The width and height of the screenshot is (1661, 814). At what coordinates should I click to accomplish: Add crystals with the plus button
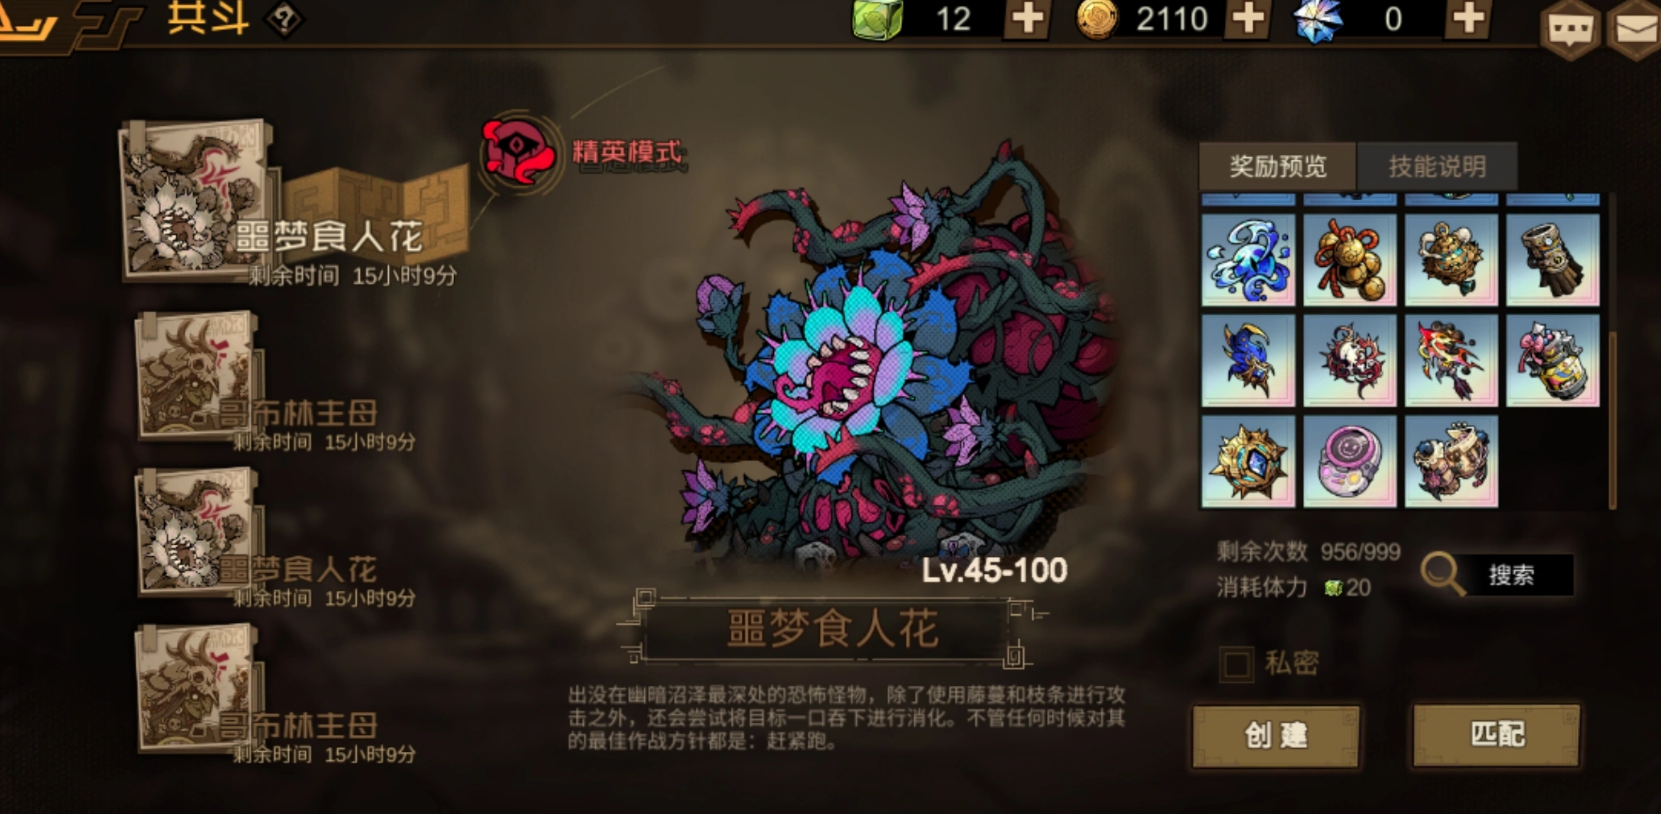point(1468,19)
